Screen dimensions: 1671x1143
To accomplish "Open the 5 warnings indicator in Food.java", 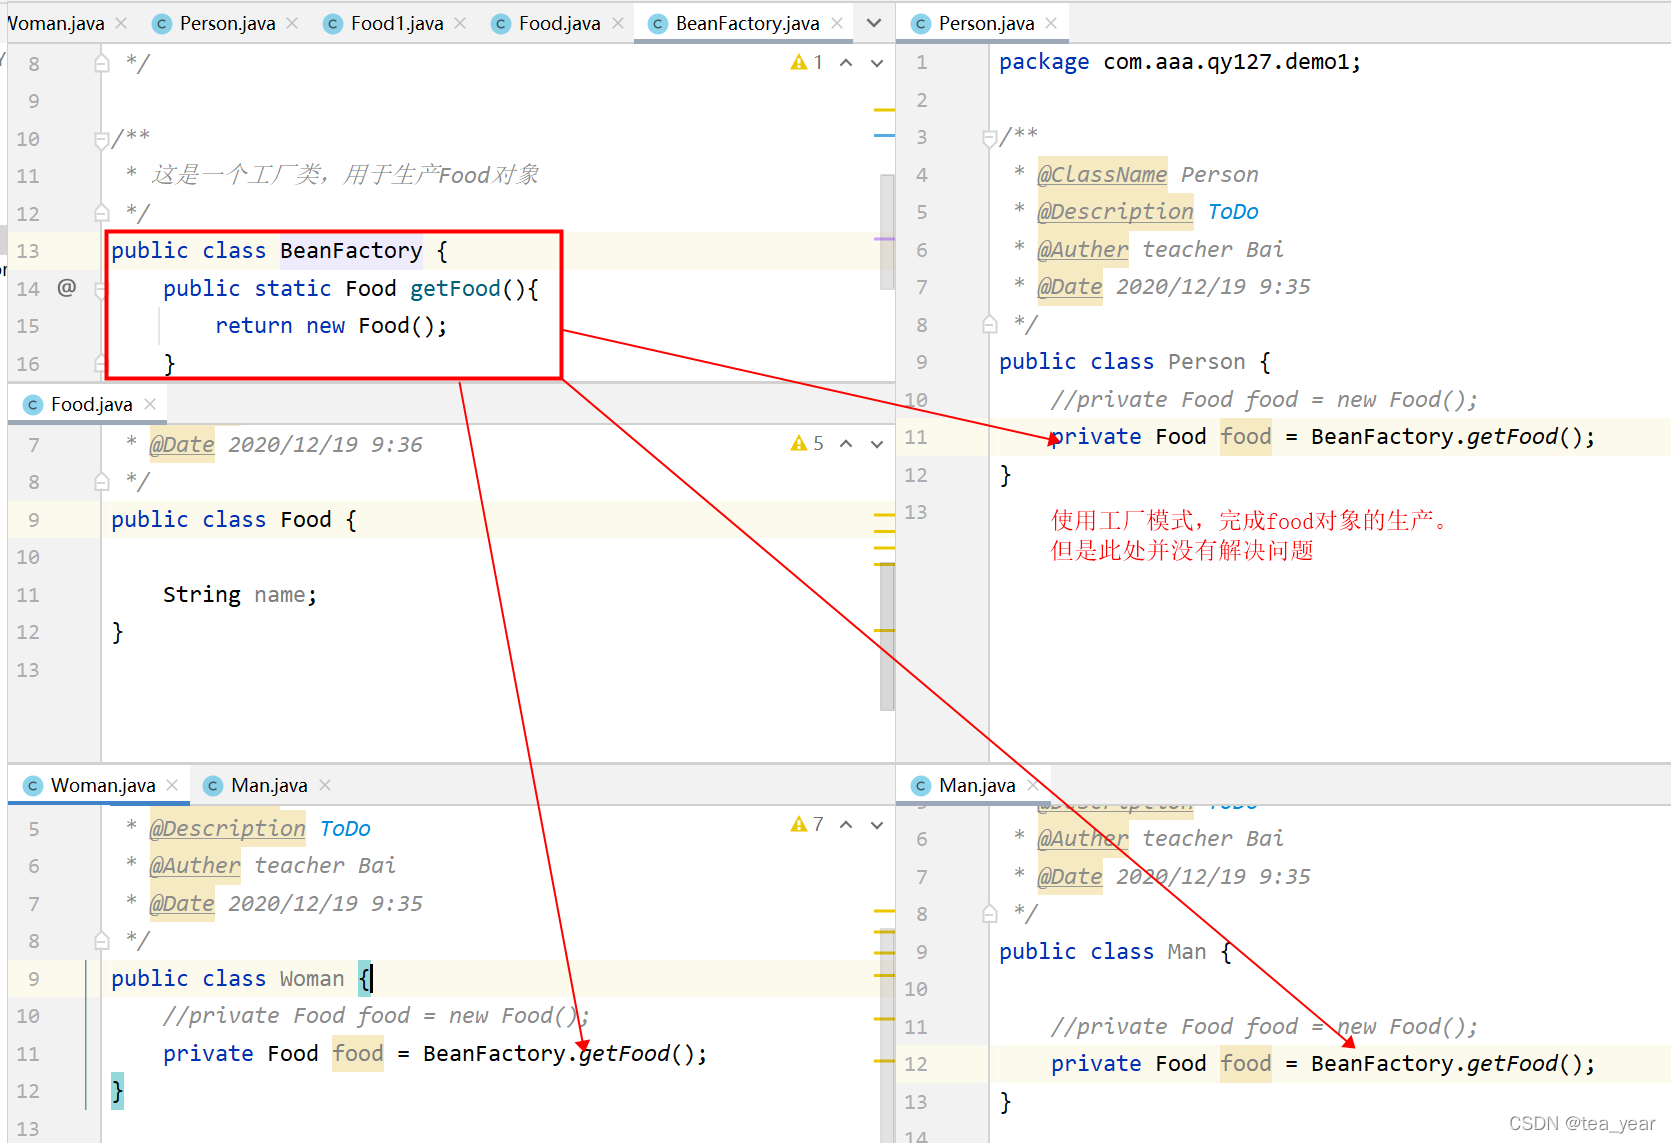I will pos(806,443).
